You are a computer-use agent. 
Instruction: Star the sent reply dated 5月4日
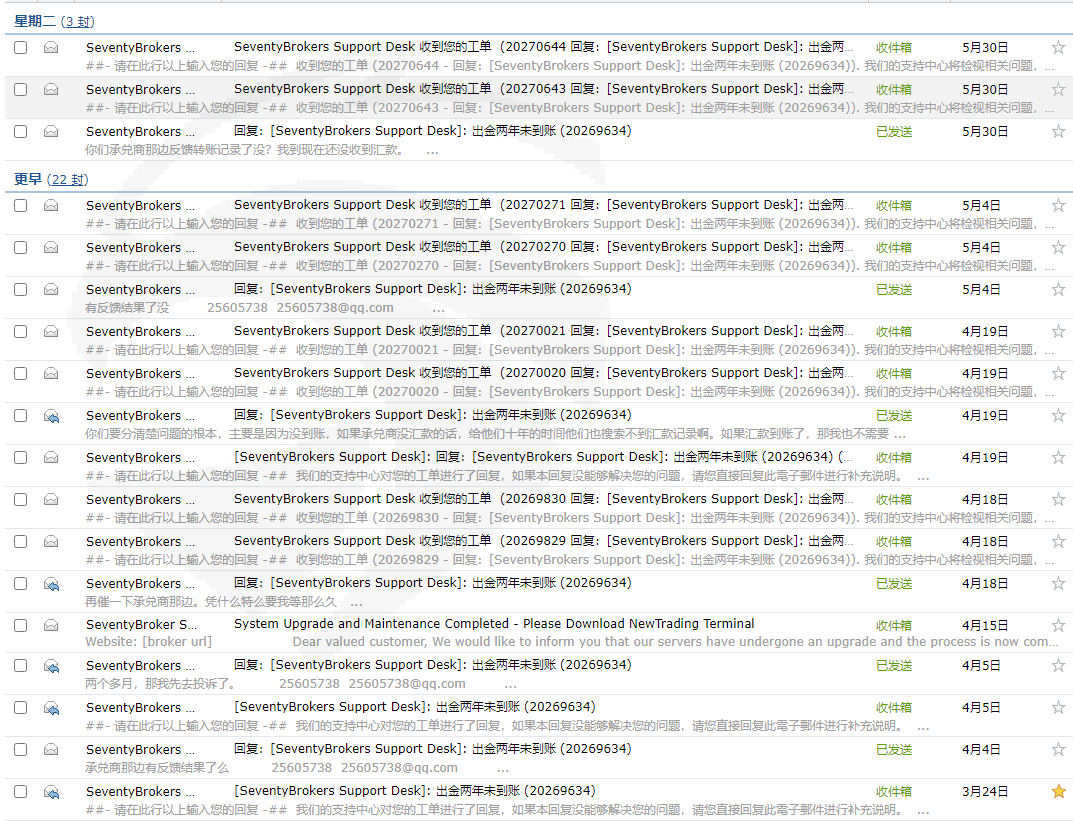pyautogui.click(x=1058, y=289)
